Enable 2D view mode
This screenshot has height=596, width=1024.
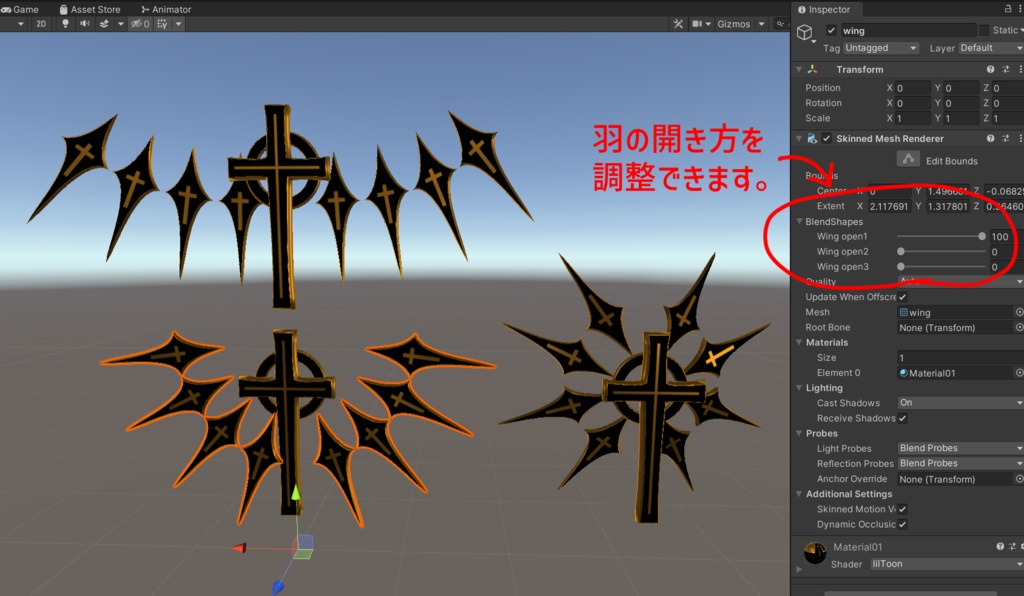tap(40, 24)
